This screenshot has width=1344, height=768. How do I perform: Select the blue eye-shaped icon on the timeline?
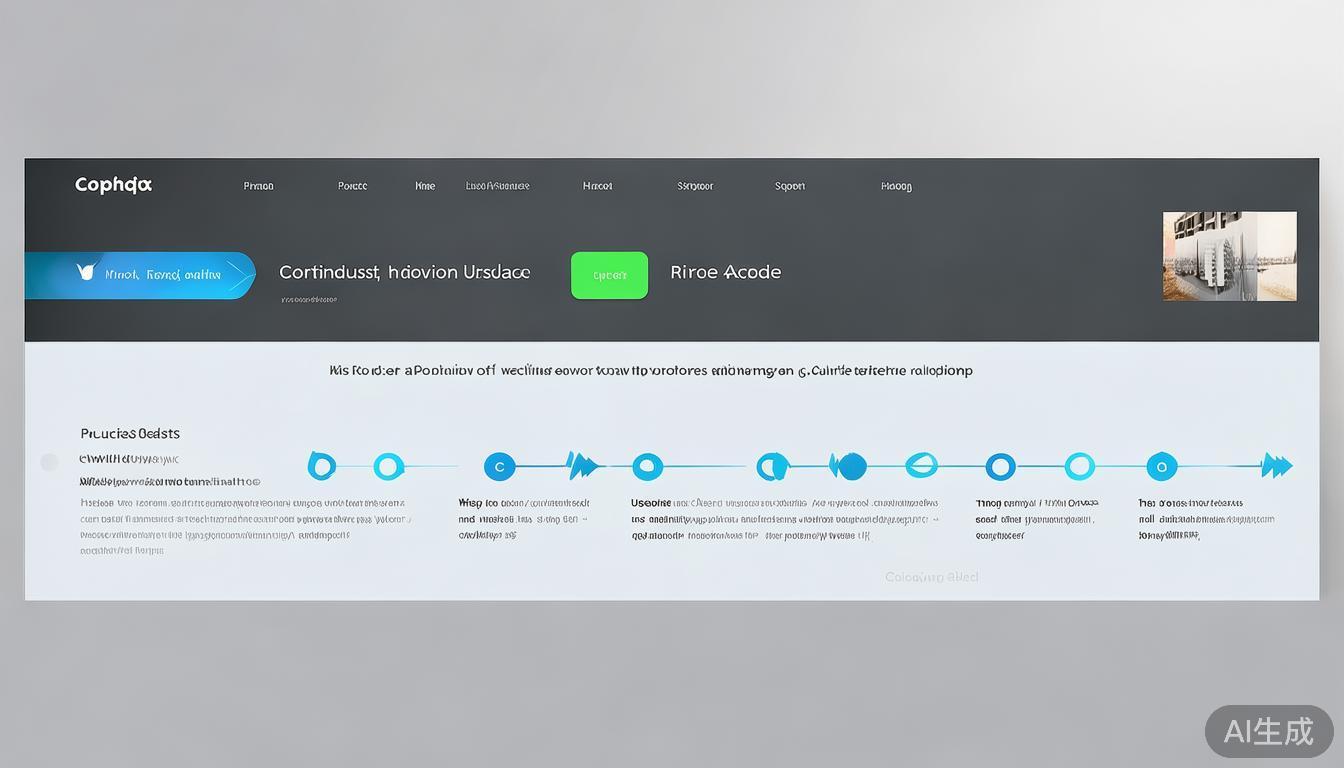tap(921, 464)
